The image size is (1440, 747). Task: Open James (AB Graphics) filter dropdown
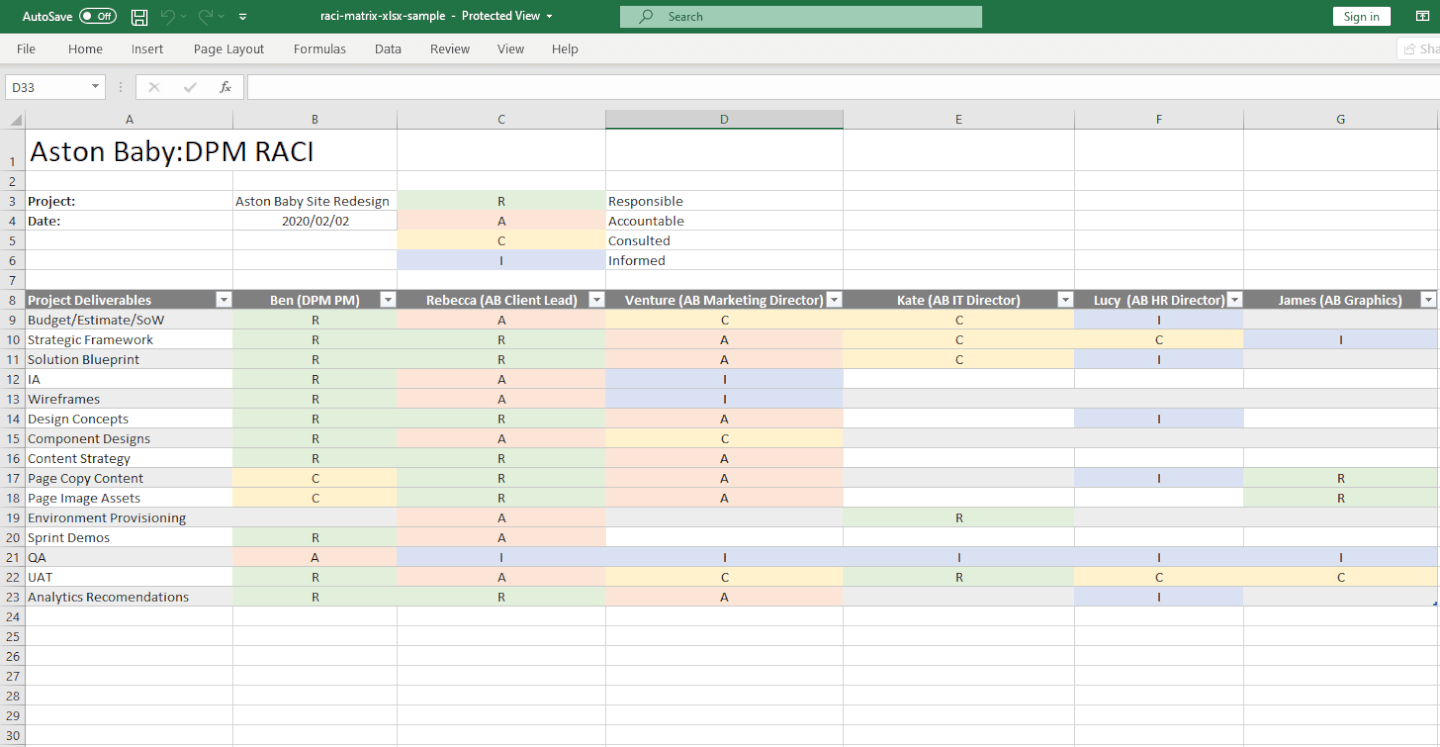[x=1429, y=300]
